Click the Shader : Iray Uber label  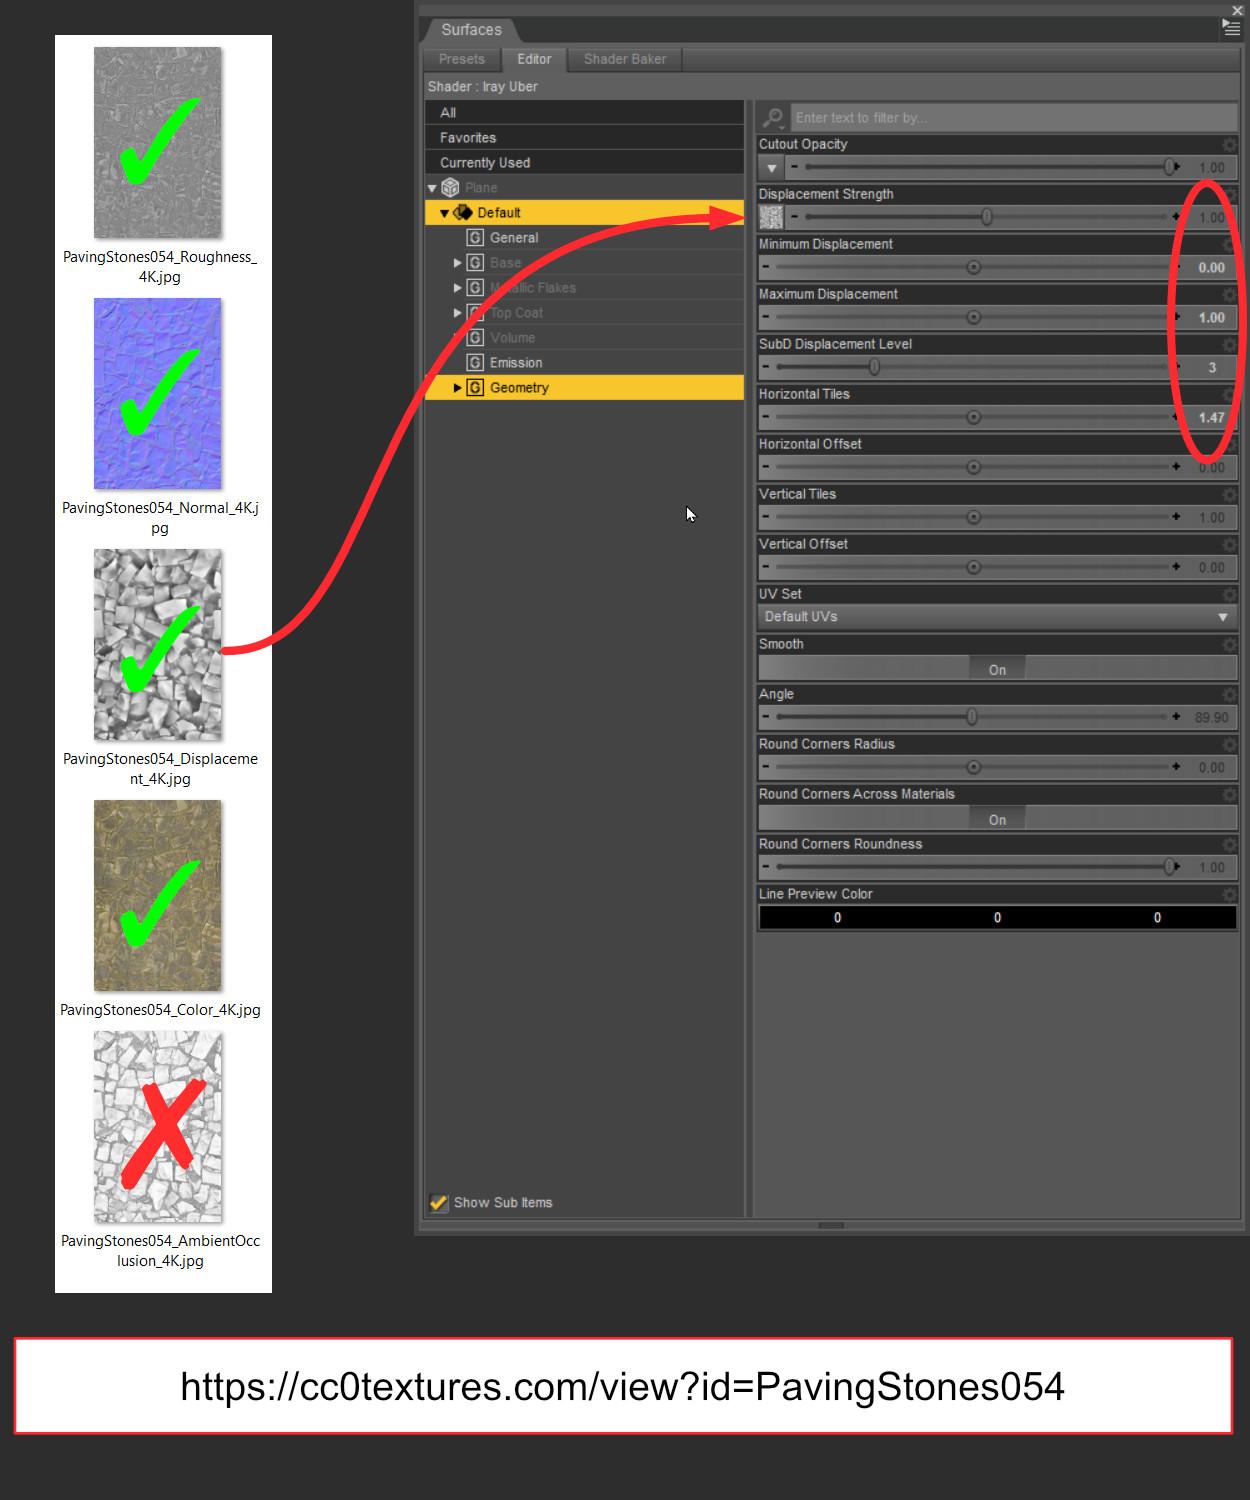482,87
